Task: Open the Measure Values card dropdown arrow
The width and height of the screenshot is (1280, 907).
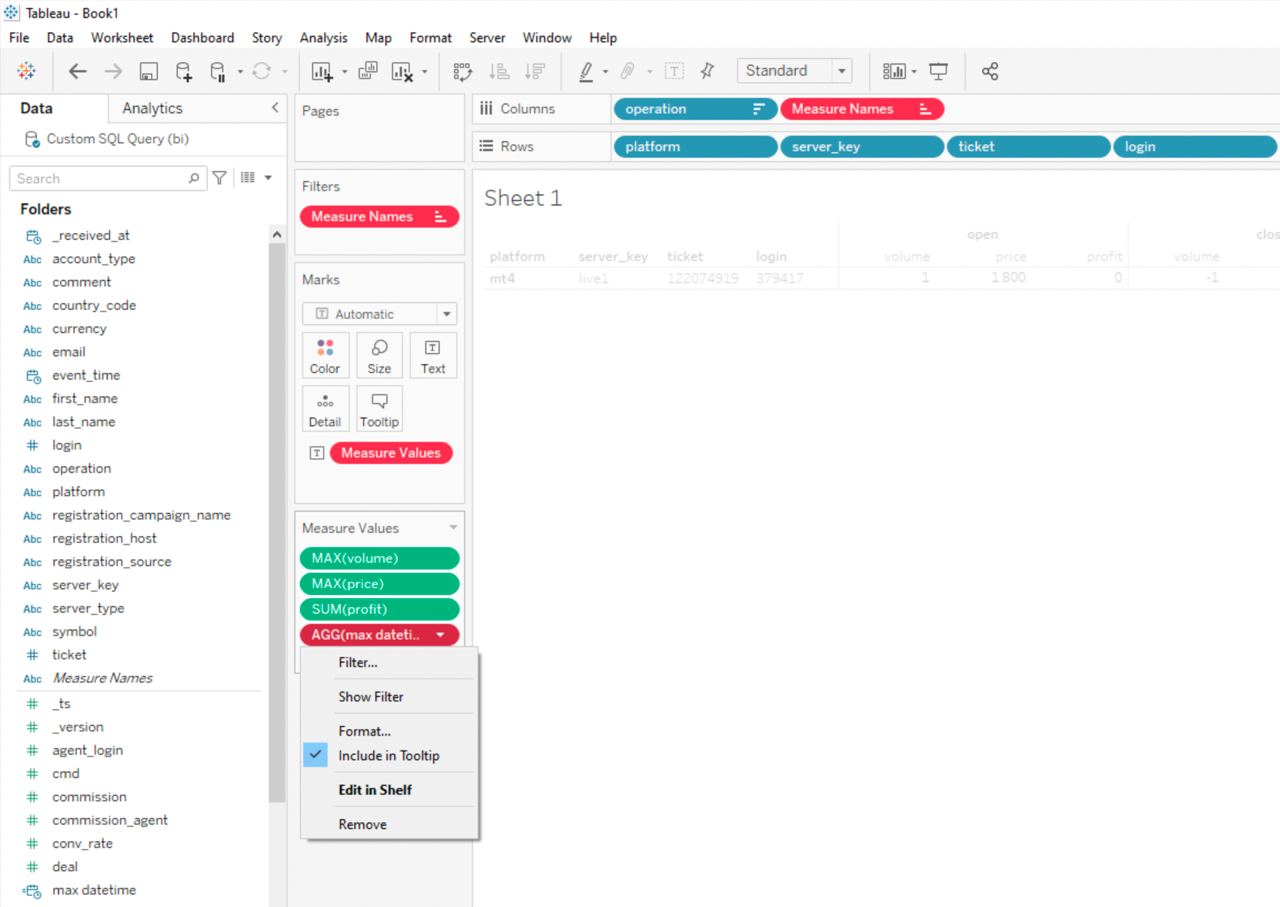Action: (x=453, y=528)
